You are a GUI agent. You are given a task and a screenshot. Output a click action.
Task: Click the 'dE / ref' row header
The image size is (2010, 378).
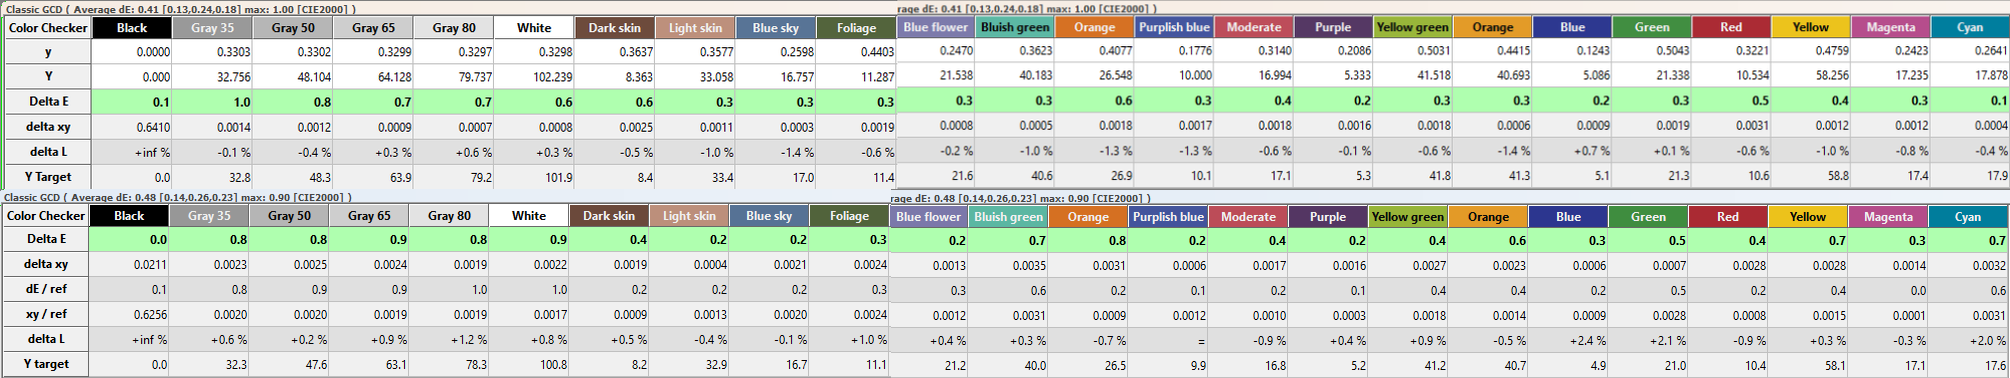pyautogui.click(x=46, y=289)
